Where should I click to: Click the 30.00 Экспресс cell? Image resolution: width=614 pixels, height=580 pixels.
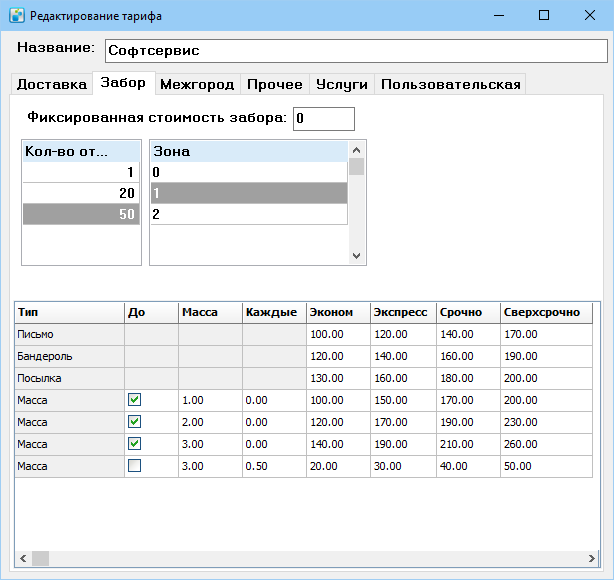click(403, 466)
